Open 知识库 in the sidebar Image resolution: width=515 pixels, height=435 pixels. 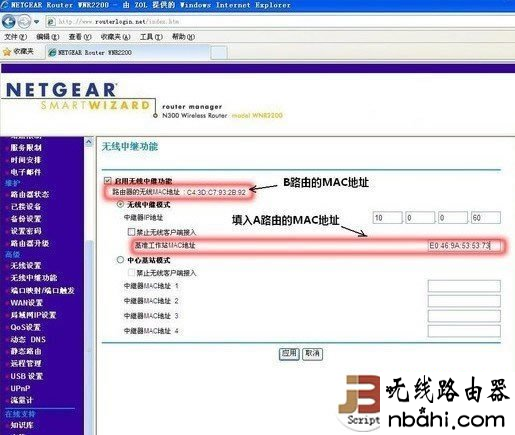click(x=22, y=425)
